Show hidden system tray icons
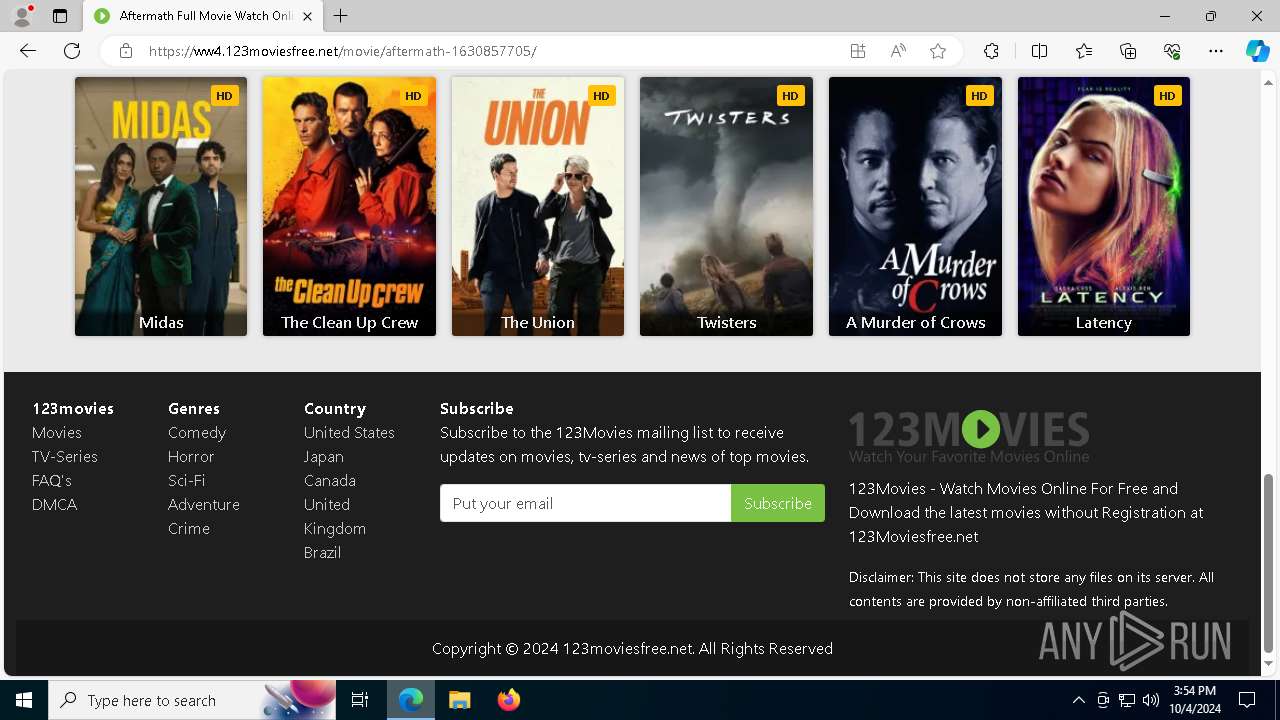Viewport: 1280px width, 720px height. pyautogui.click(x=1078, y=700)
